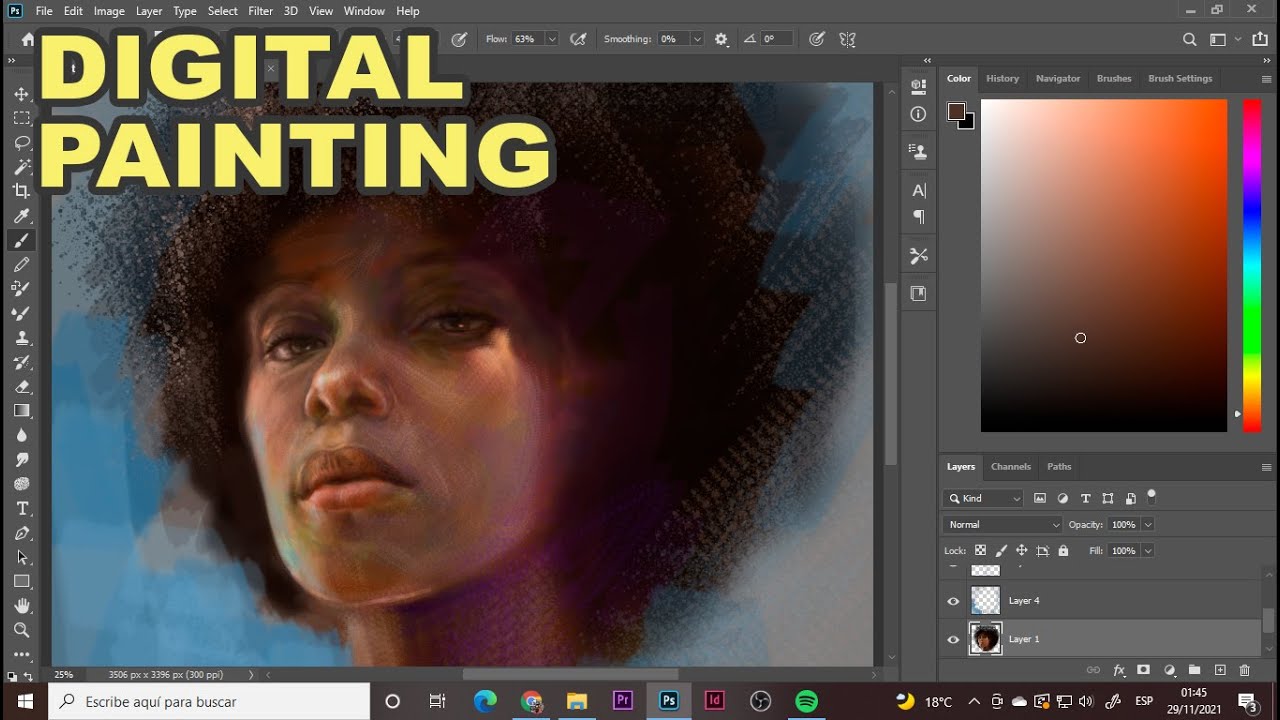Screen dimensions: 1280x720
Task: Create a new layer with plus icon
Action: click(1220, 670)
